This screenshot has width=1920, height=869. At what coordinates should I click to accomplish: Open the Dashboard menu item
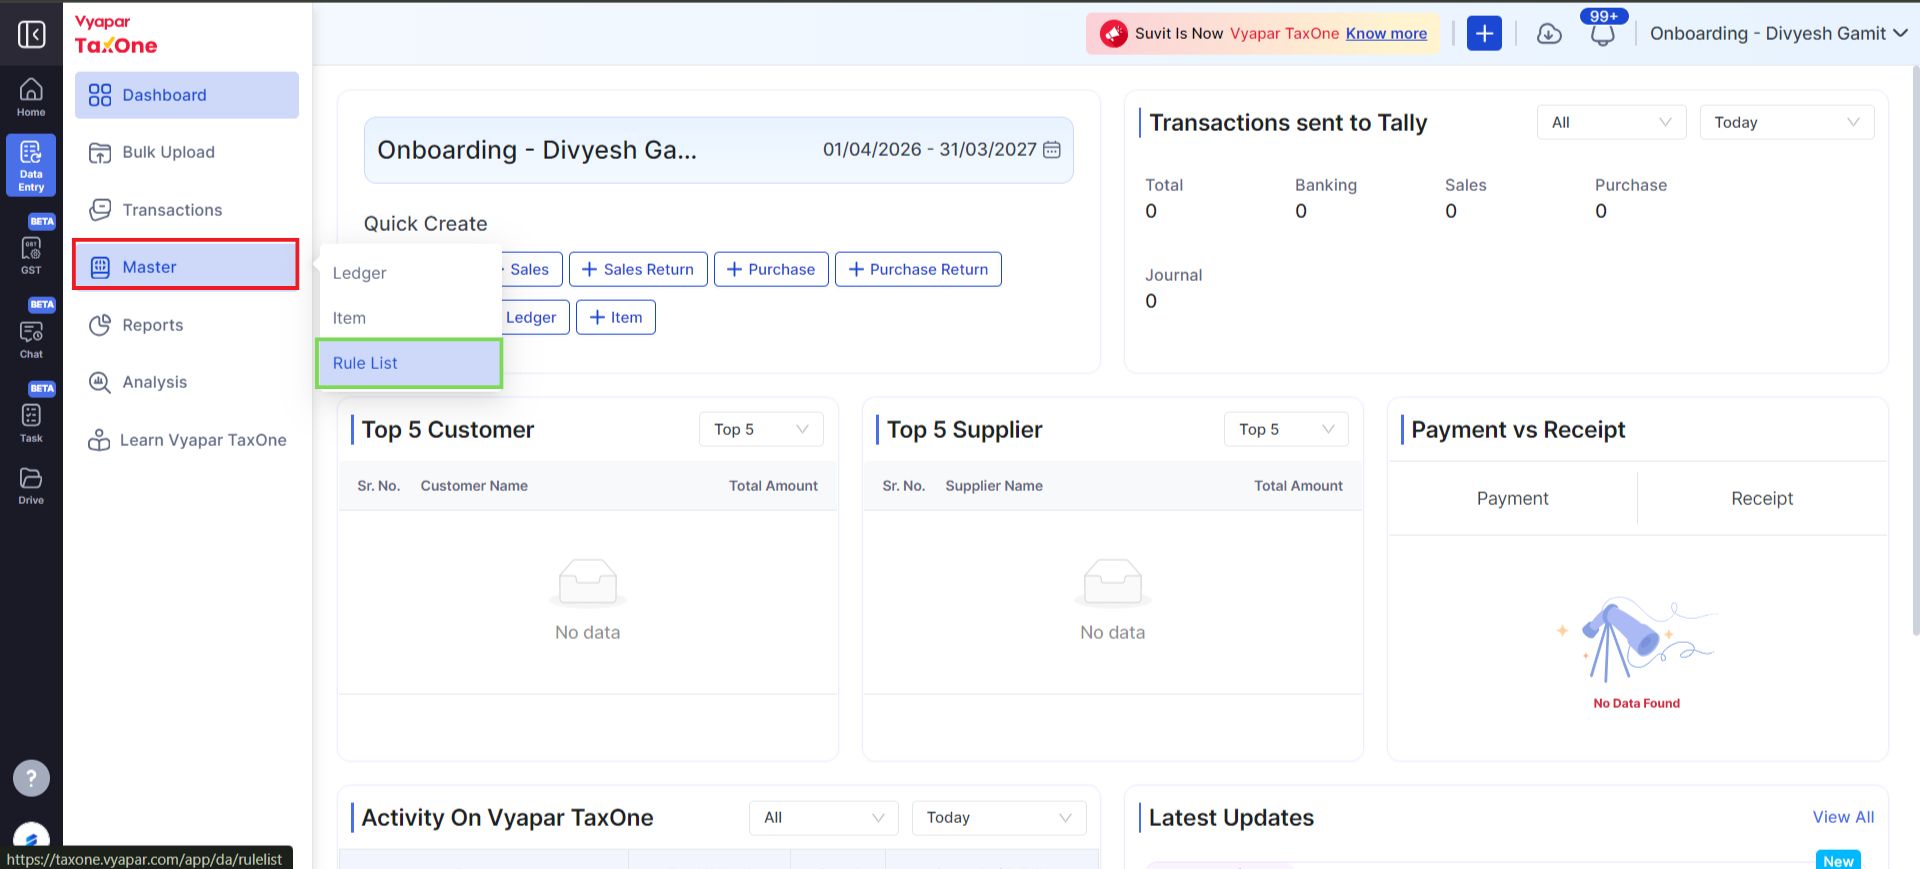click(187, 95)
